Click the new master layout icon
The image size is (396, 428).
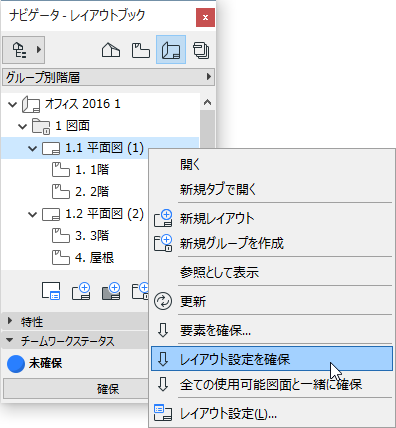[x=111, y=291]
